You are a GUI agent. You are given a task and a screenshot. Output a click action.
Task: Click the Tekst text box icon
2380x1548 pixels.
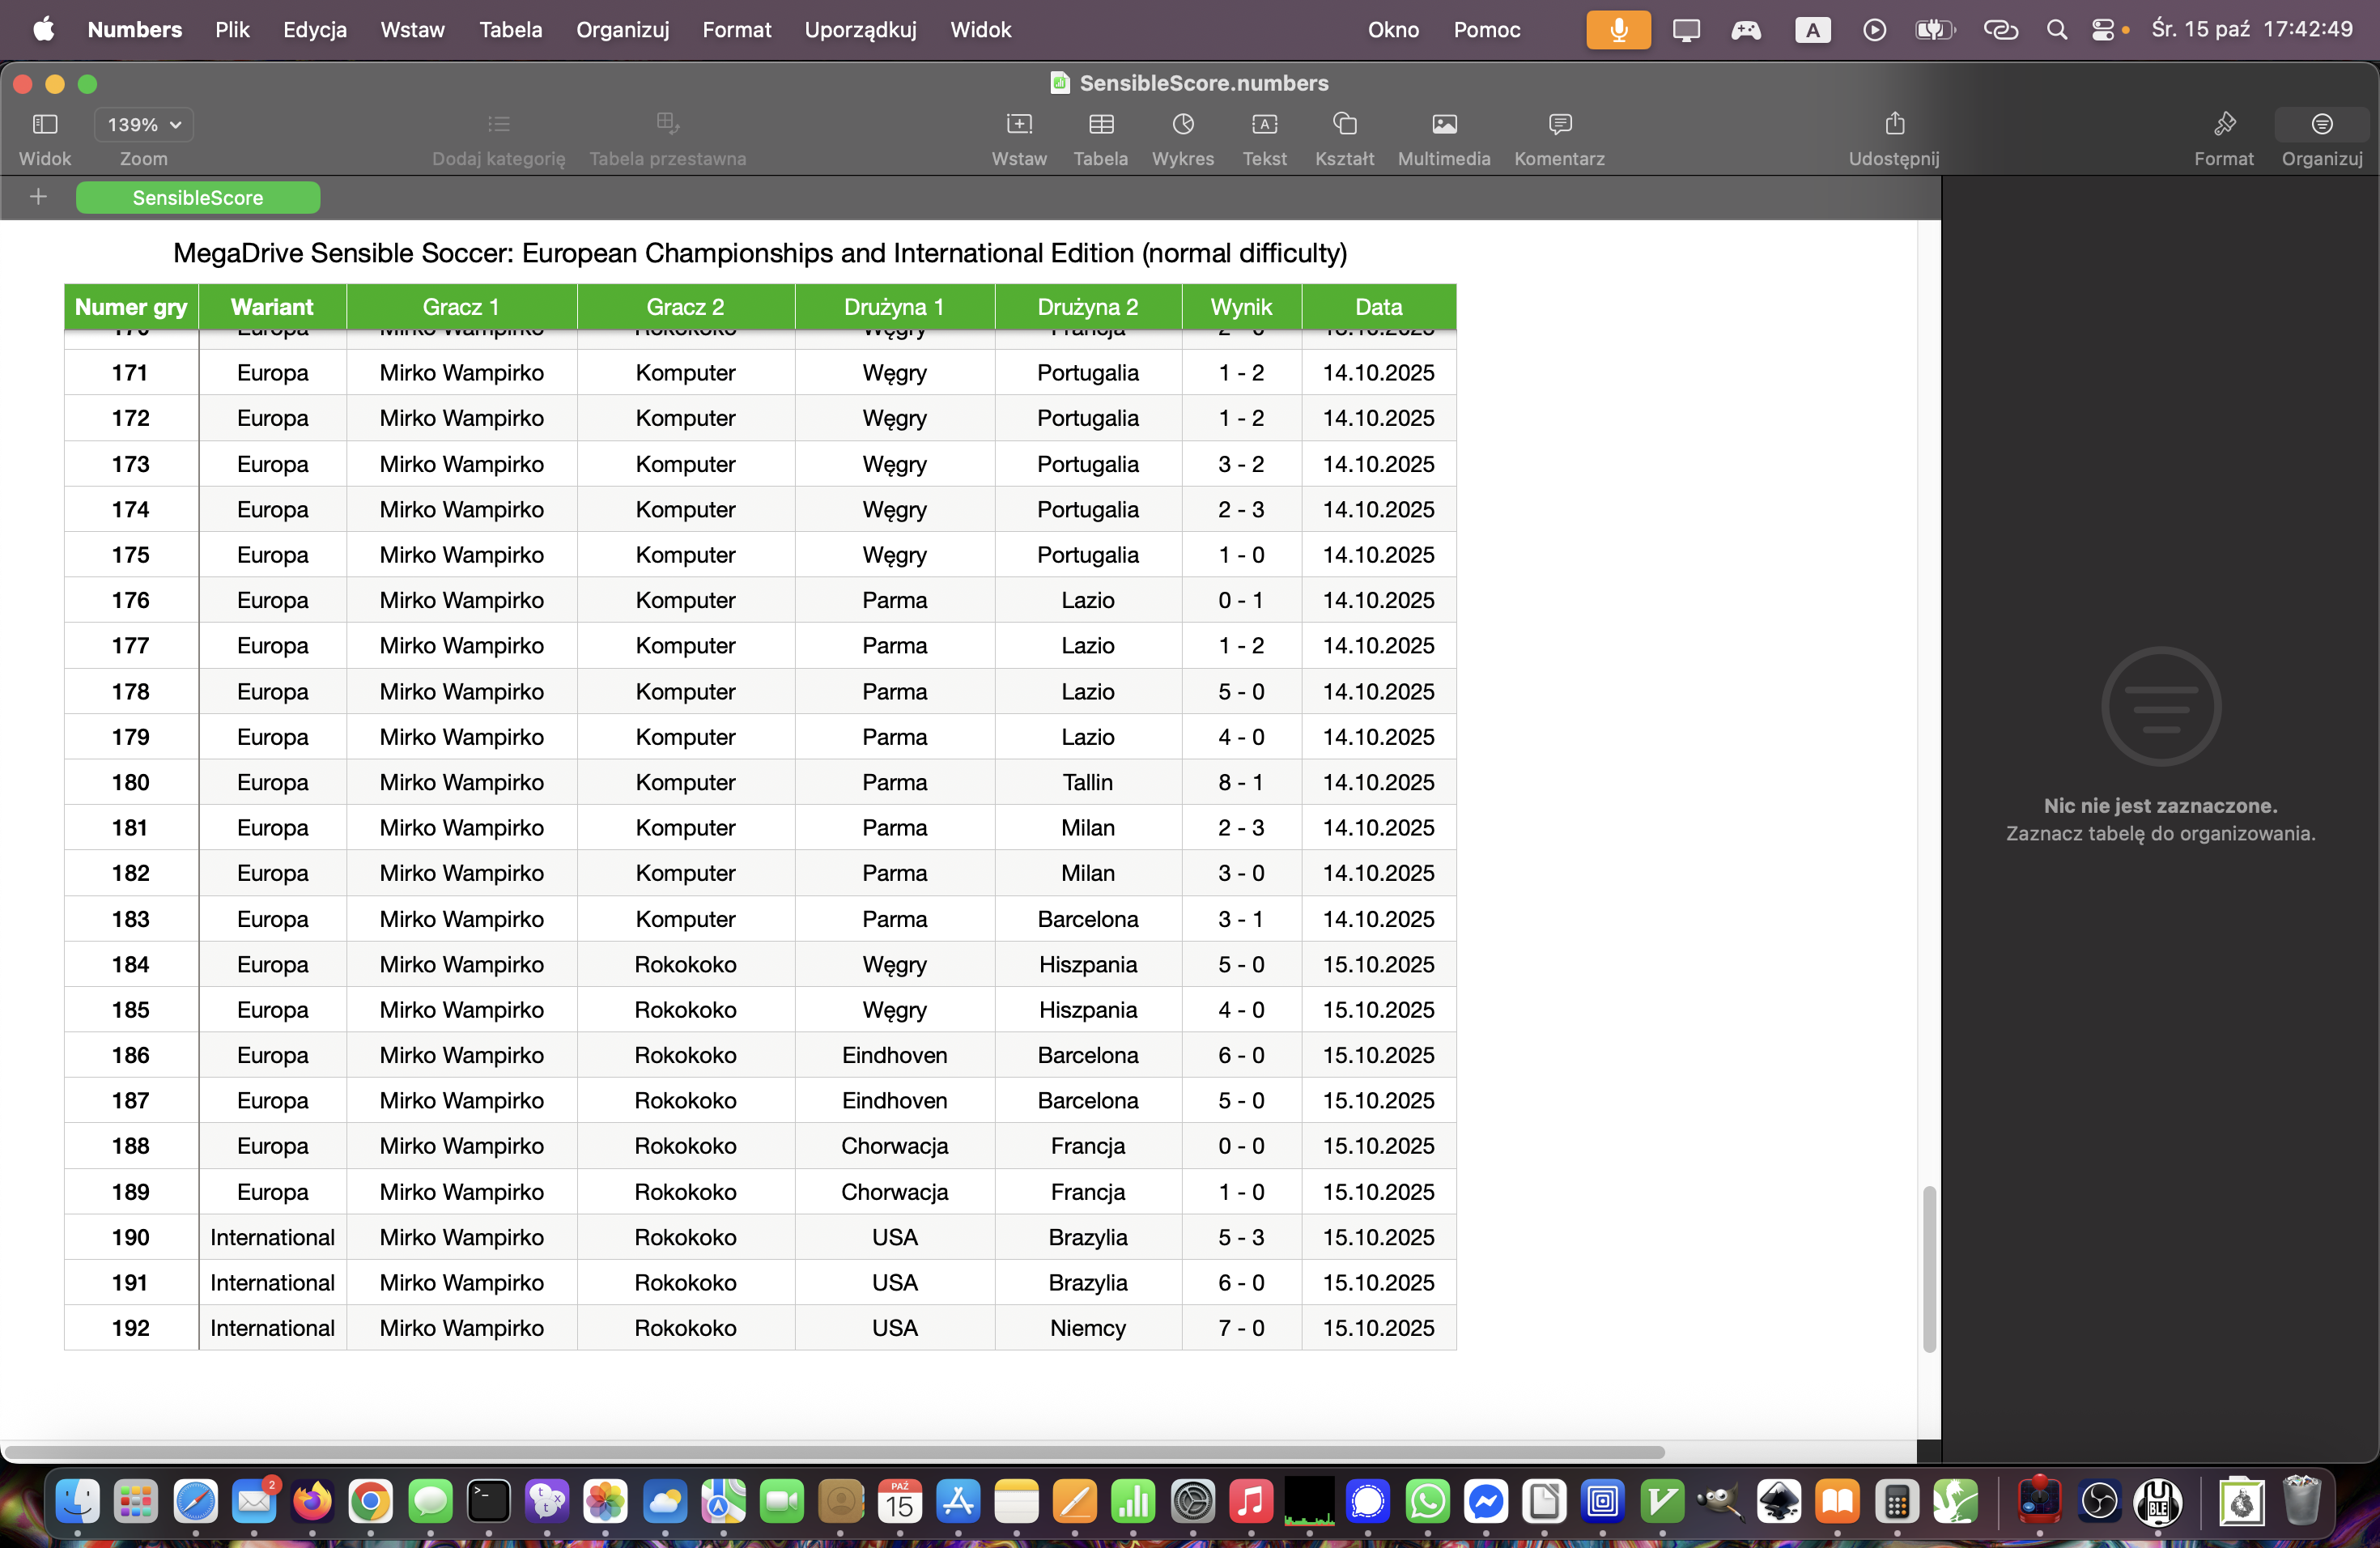click(1264, 125)
